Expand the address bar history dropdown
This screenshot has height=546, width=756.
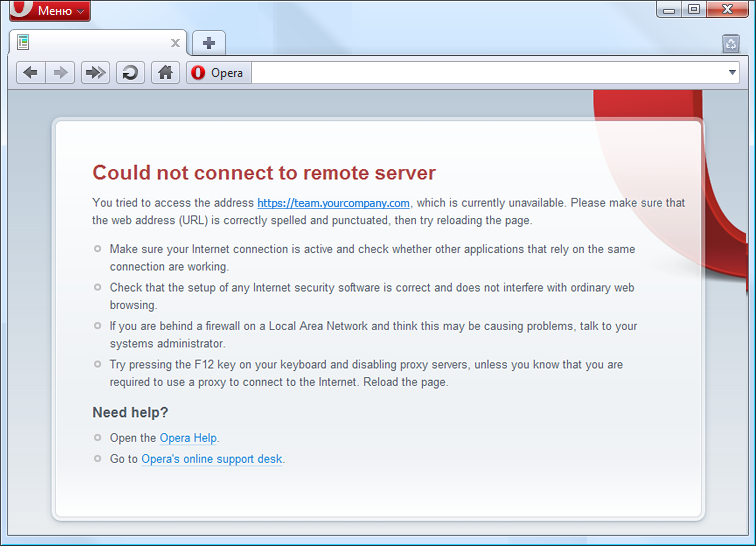[x=732, y=73]
